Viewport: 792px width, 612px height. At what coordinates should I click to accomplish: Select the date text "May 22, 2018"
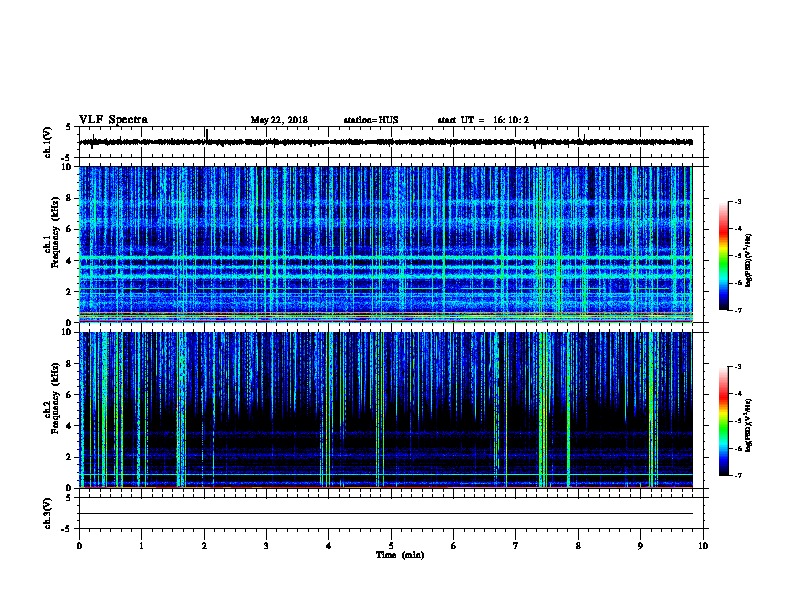click(x=279, y=120)
